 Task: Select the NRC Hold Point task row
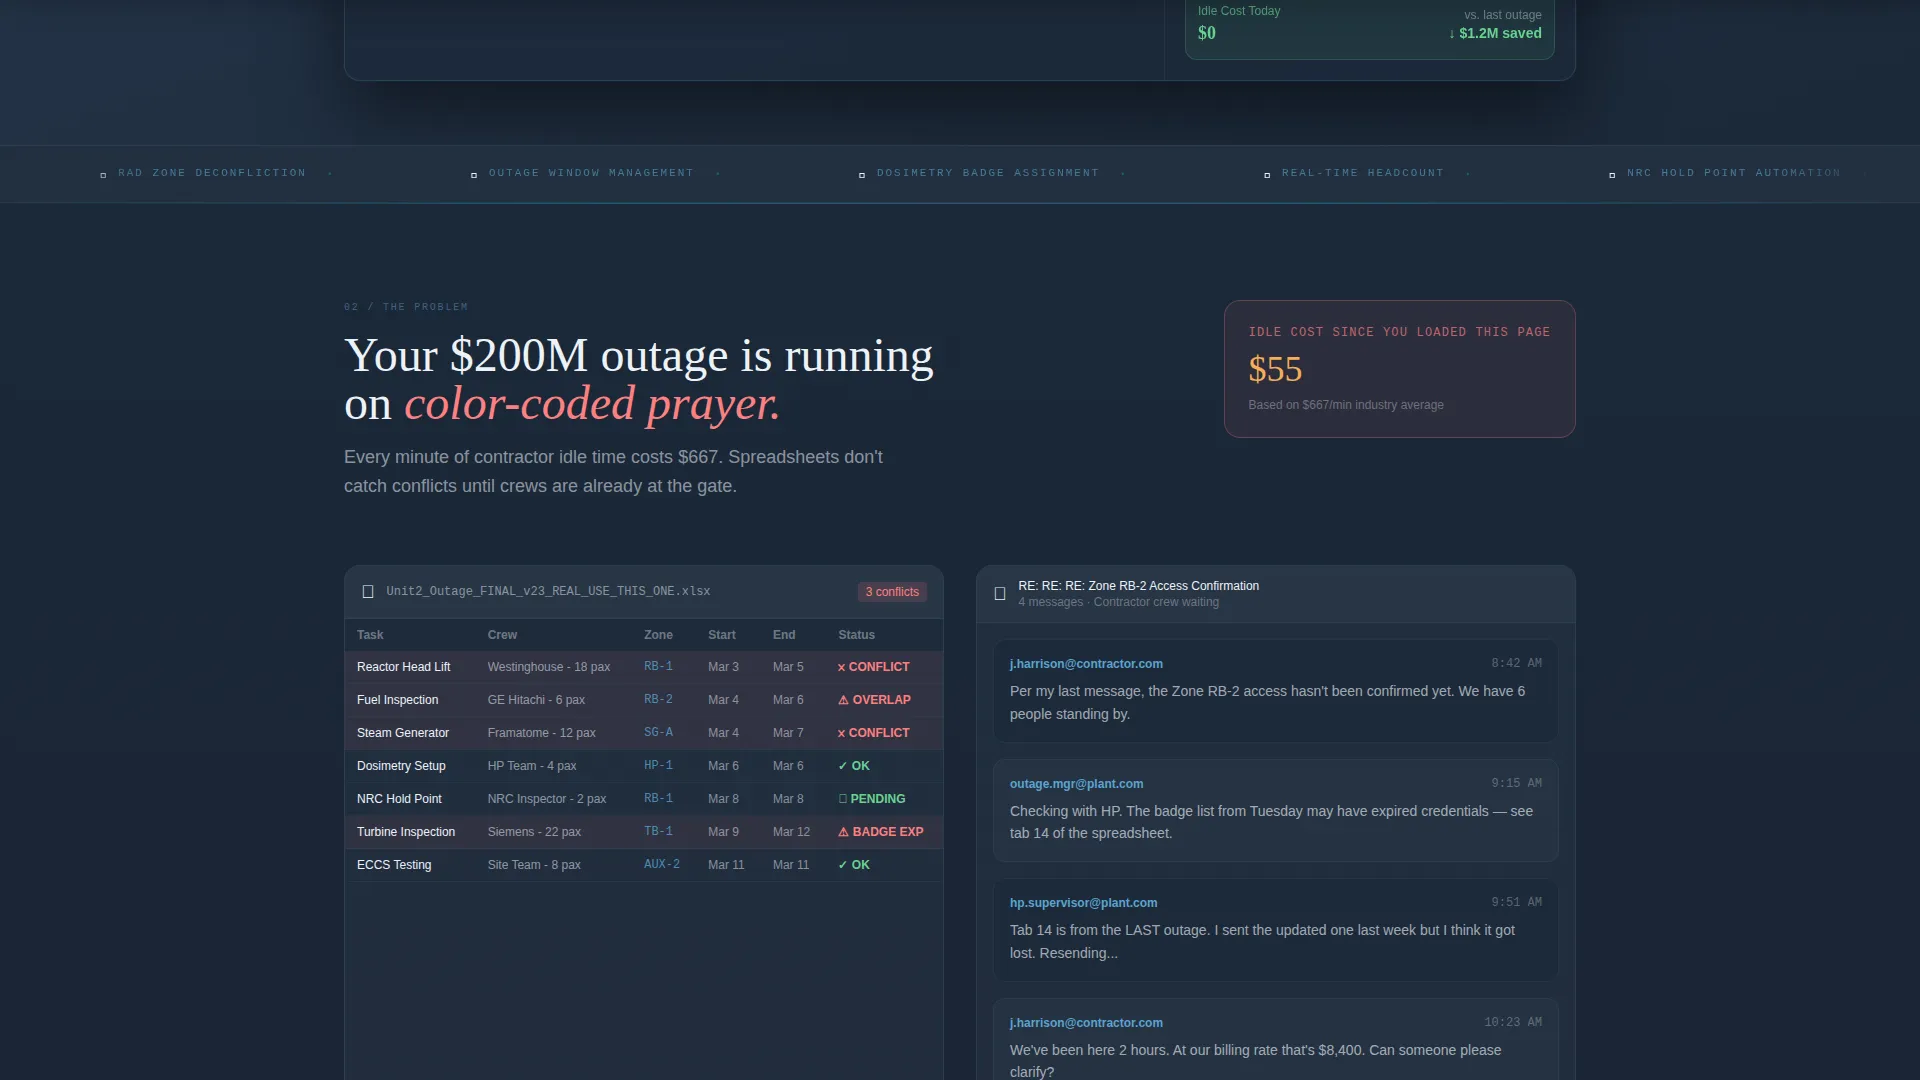644,799
